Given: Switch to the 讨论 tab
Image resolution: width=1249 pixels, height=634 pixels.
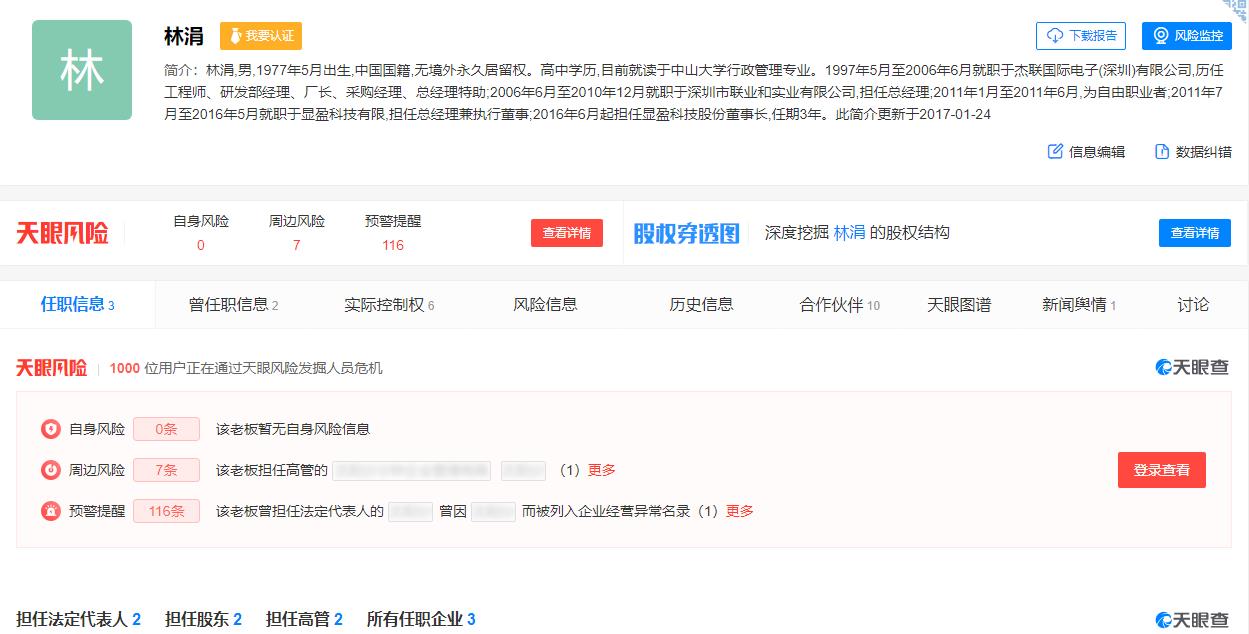Looking at the screenshot, I should click(x=1193, y=305).
